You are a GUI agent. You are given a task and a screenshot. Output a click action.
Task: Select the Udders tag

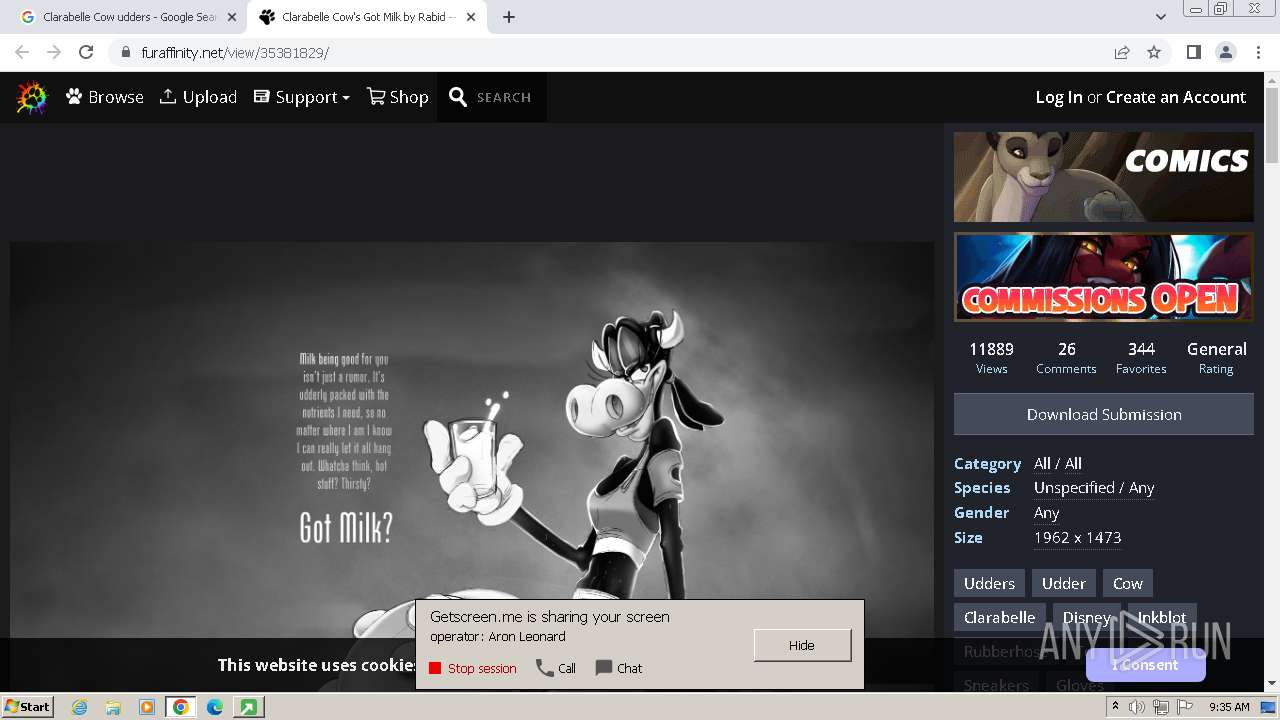[x=989, y=583]
